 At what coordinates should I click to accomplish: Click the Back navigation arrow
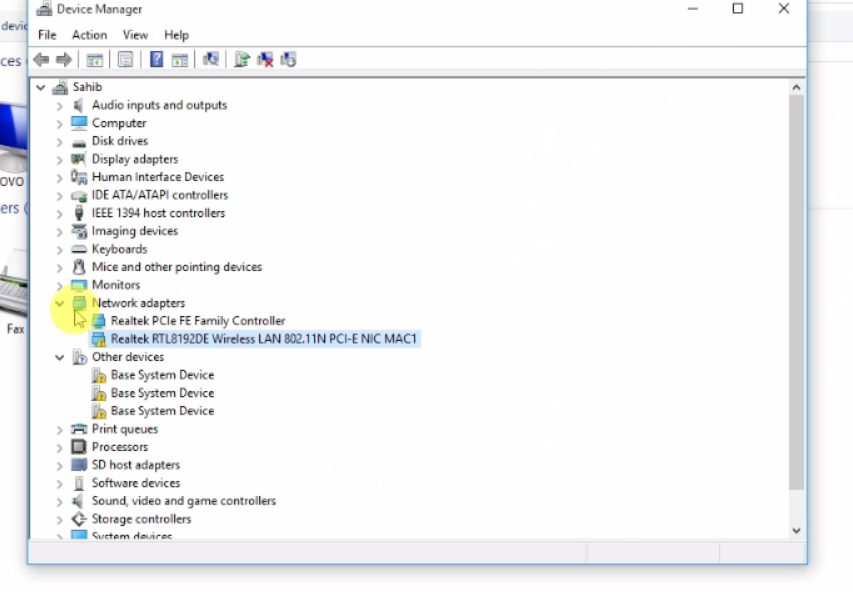40,59
